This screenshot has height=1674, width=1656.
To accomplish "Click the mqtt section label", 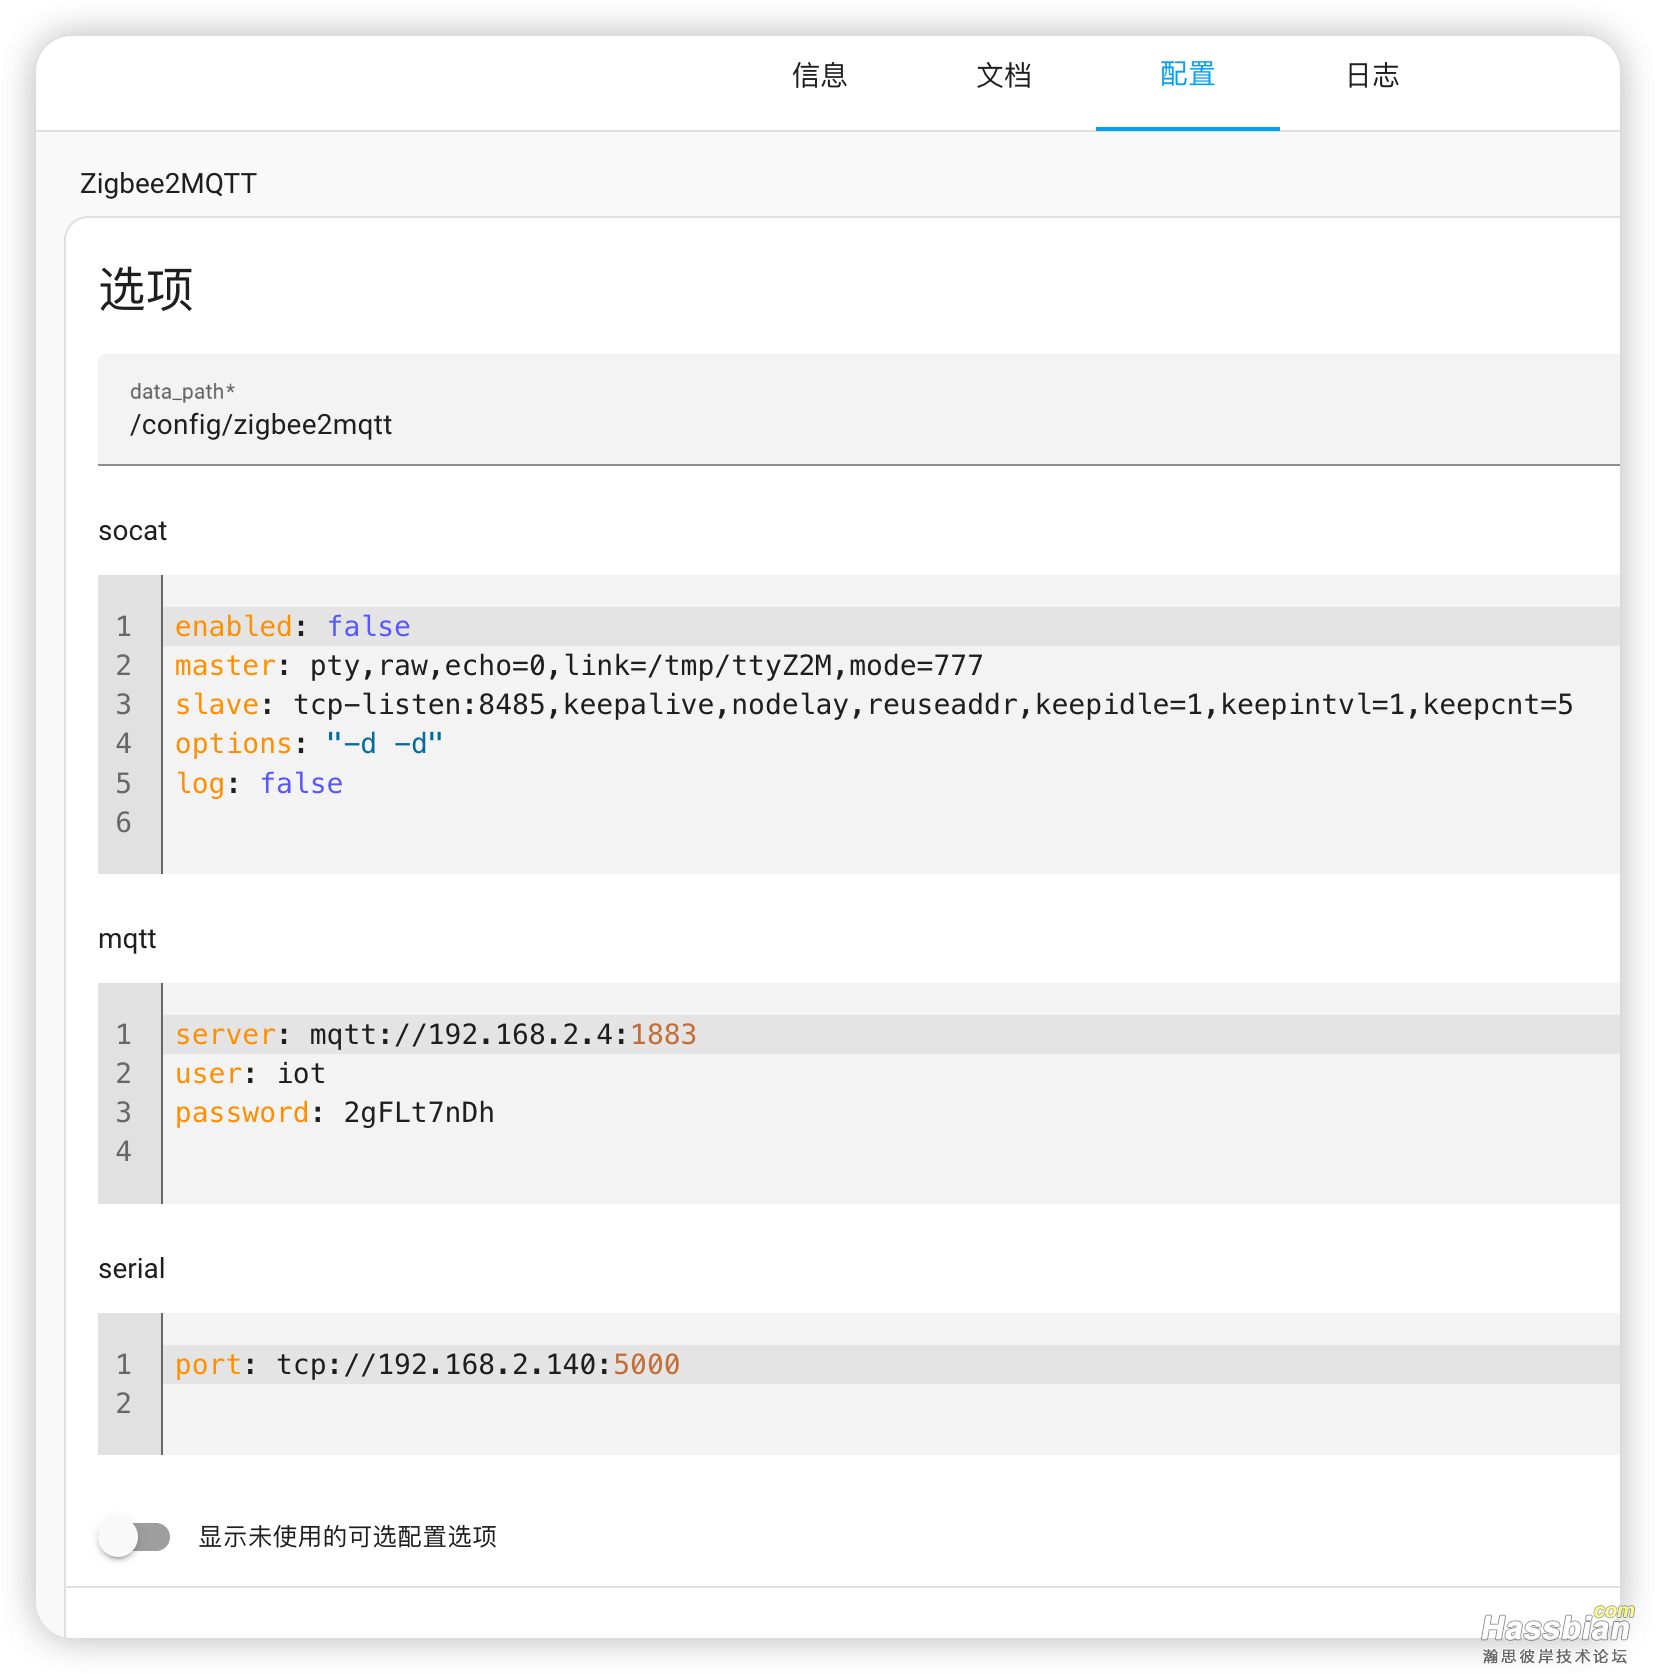I will pos(127,939).
